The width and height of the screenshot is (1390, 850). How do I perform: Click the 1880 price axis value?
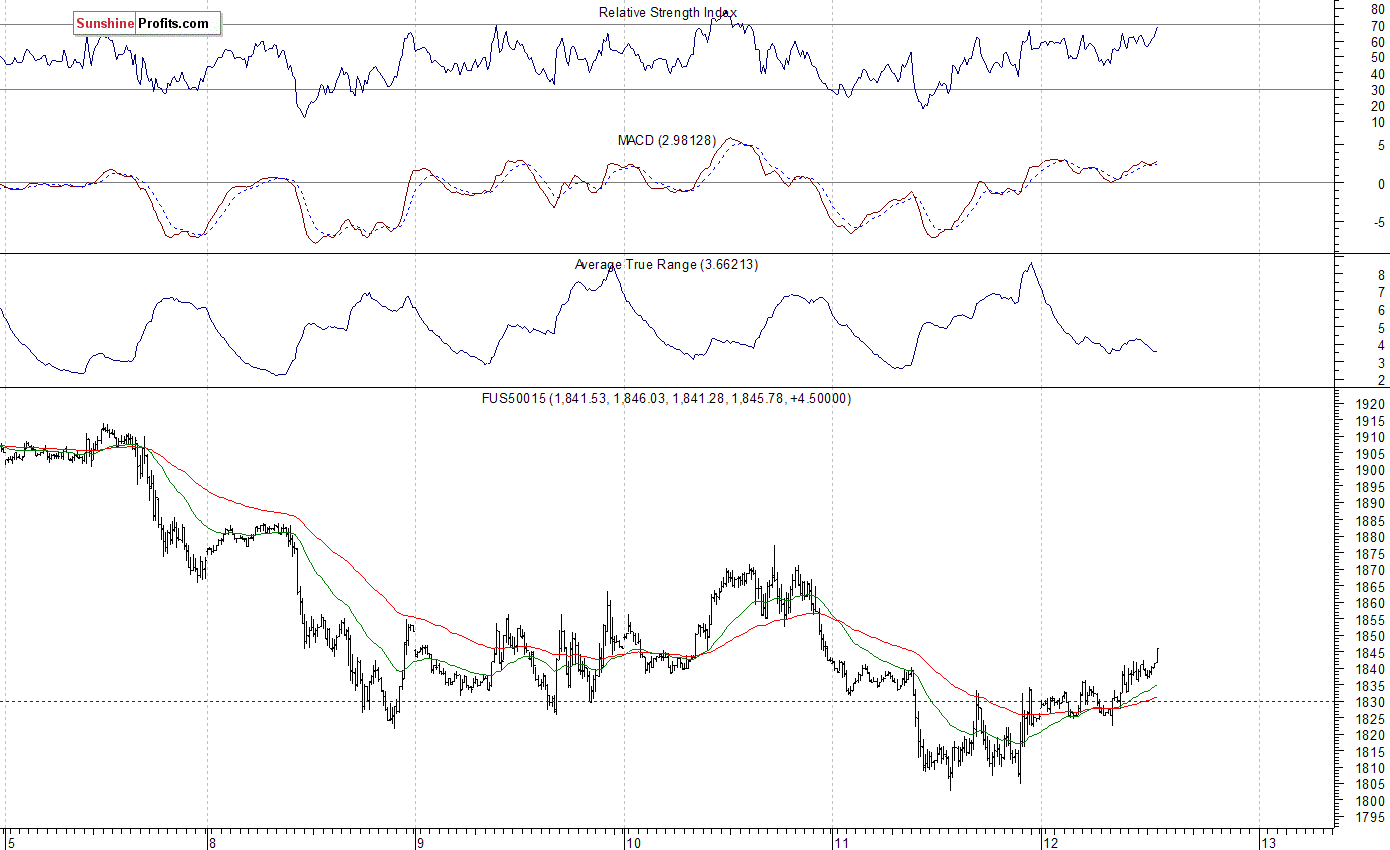(x=1369, y=537)
